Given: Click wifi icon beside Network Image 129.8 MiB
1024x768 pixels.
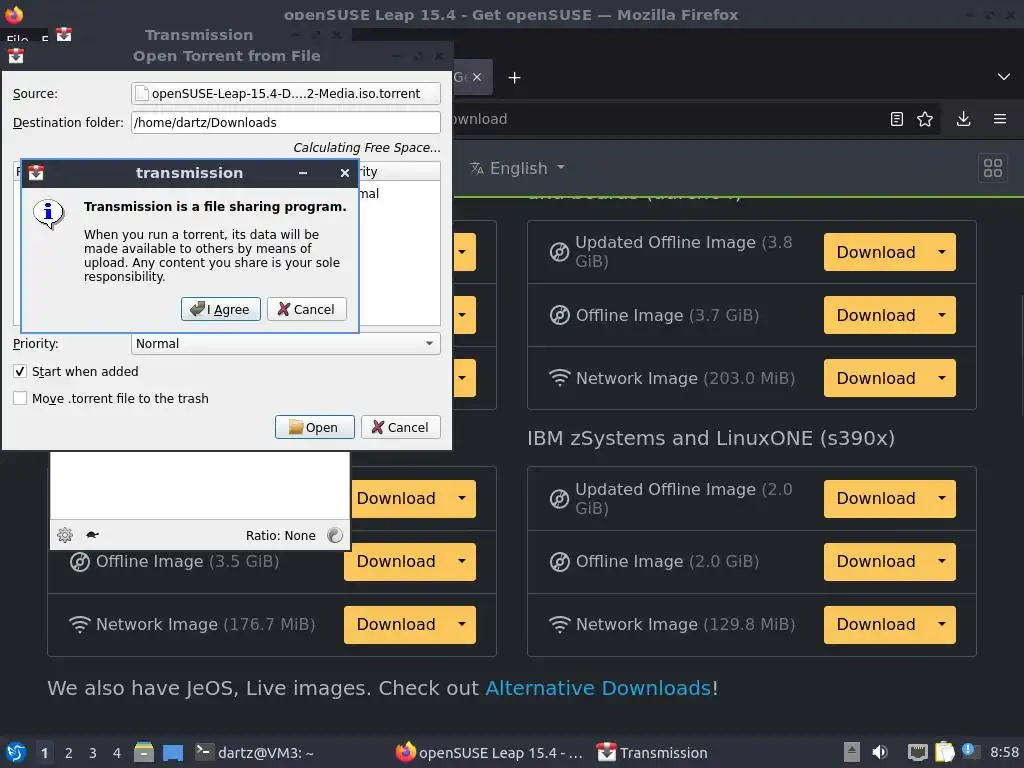Looking at the screenshot, I should coord(560,624).
